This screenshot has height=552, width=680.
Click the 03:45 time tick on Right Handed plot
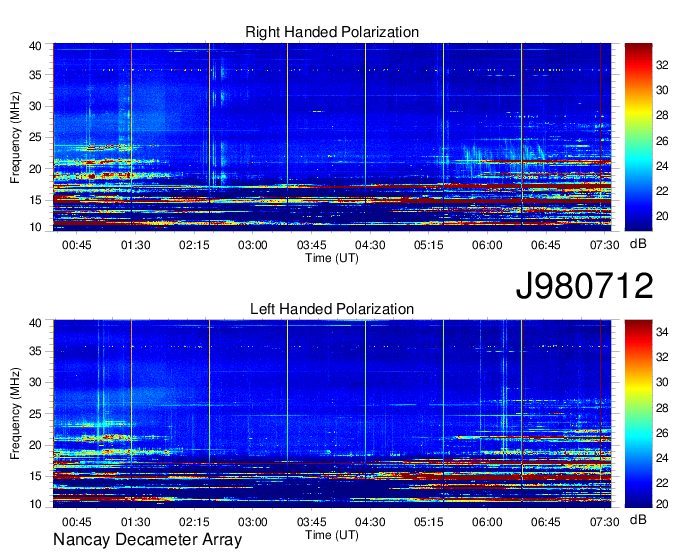pos(311,245)
